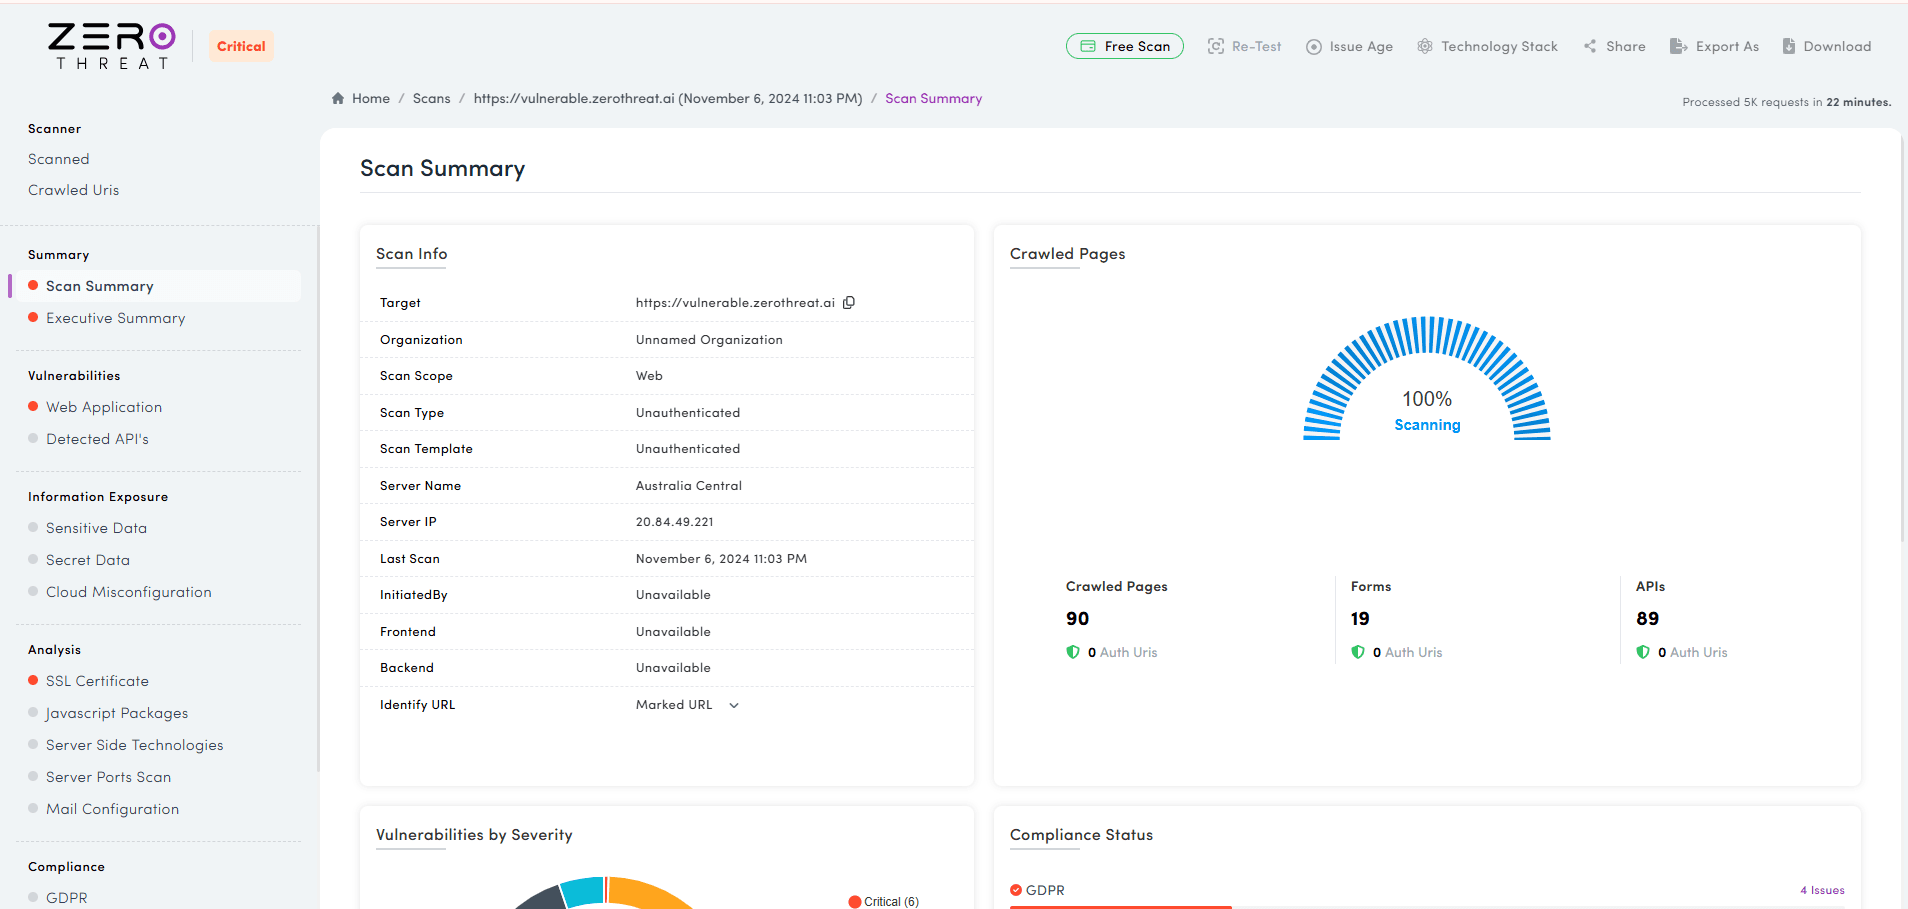
Task: Click Share button label
Action: 1626,46
